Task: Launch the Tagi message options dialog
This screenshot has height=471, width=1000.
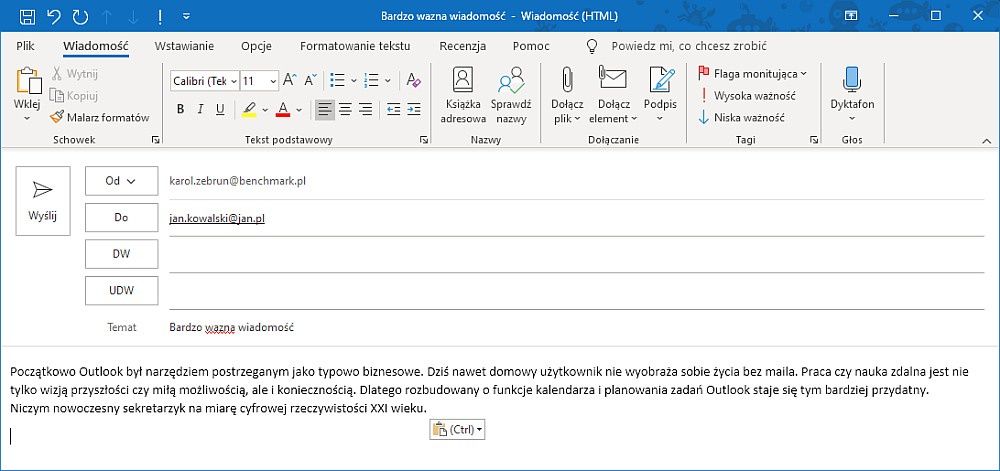Action: pyautogui.click(x=813, y=140)
